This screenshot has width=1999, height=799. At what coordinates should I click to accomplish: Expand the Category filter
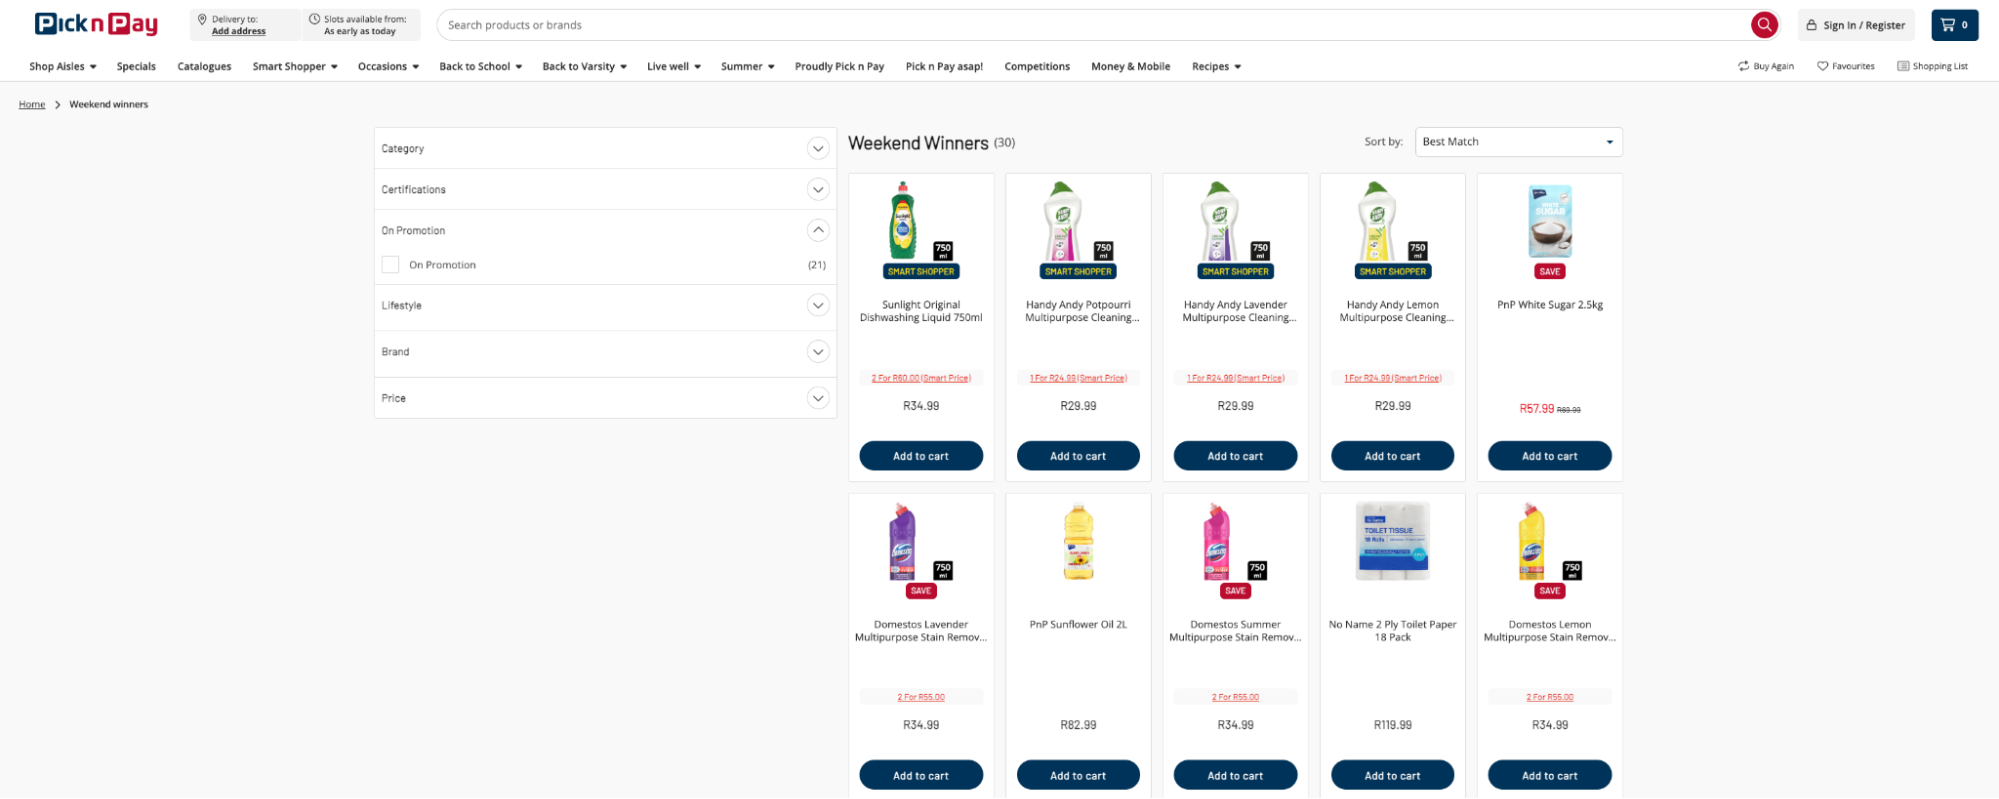pyautogui.click(x=817, y=149)
